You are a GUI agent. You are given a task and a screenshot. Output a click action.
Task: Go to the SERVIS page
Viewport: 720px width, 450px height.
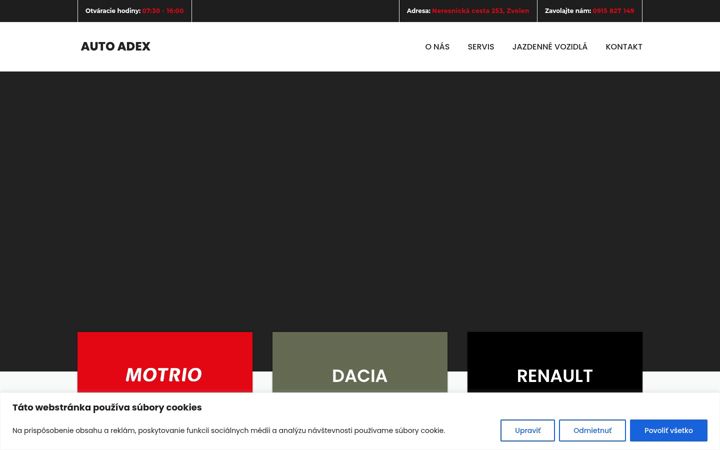click(x=481, y=47)
